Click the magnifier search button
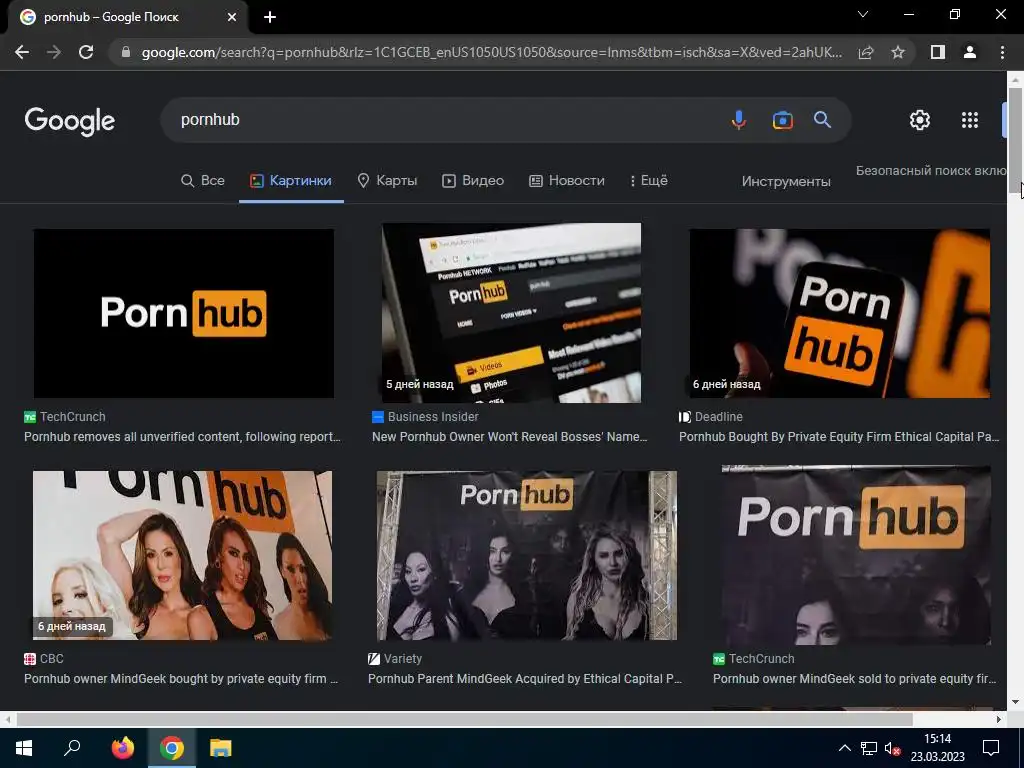Image resolution: width=1024 pixels, height=768 pixels. [x=822, y=120]
